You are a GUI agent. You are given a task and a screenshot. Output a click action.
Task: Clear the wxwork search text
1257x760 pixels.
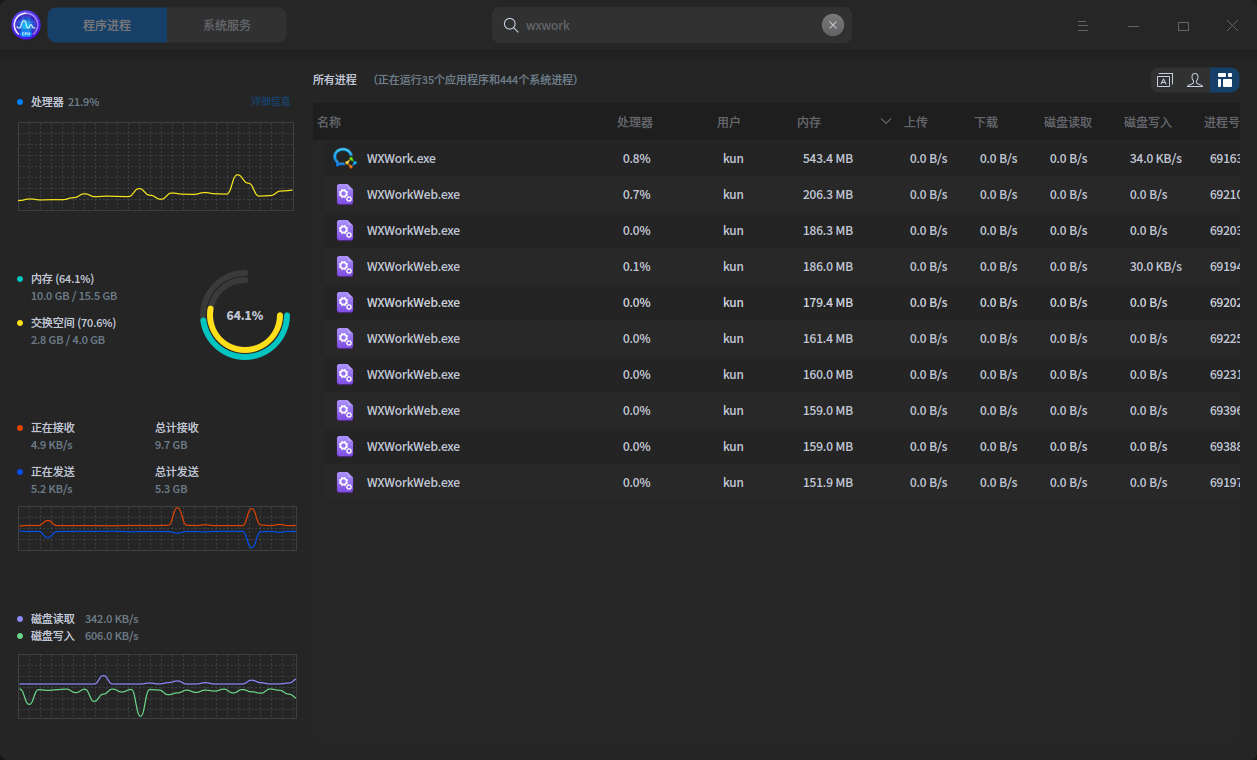click(x=832, y=25)
